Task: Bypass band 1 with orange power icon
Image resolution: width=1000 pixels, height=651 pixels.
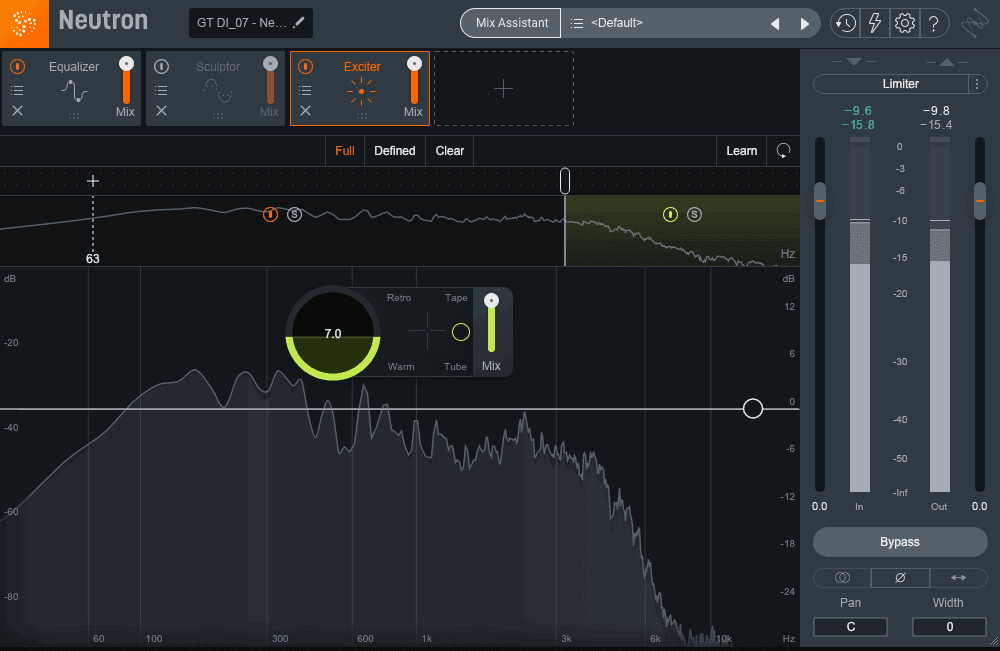Action: coord(270,215)
